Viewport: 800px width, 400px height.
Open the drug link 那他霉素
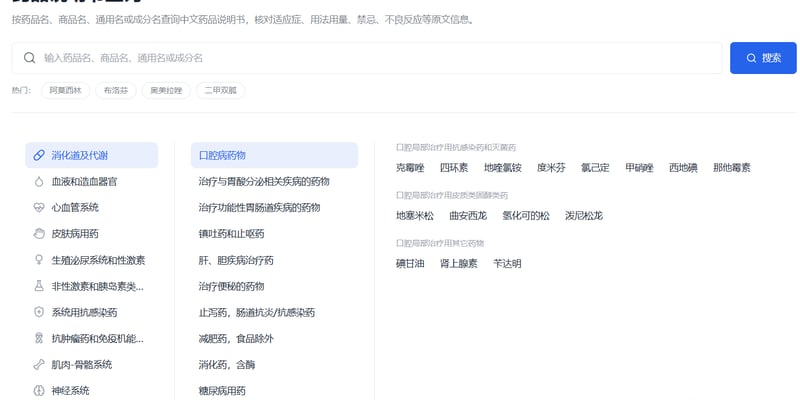tap(732, 168)
